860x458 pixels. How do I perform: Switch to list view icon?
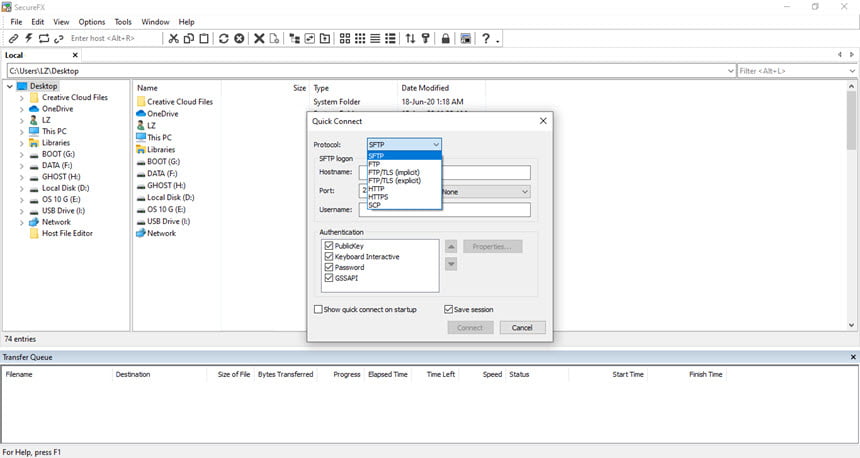(x=375, y=38)
